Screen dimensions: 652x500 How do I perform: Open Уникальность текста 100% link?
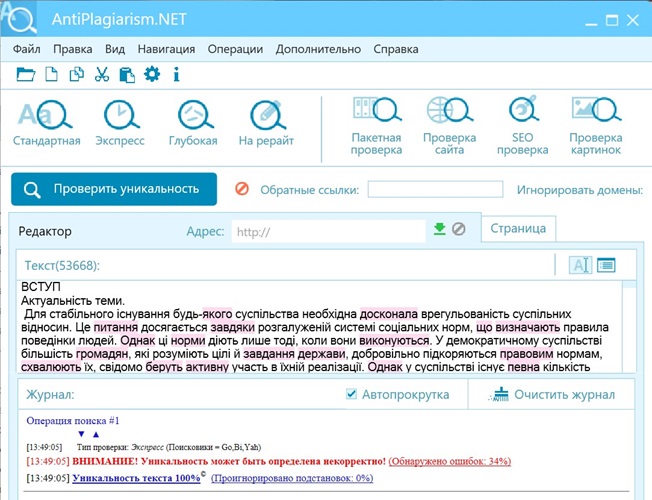[x=136, y=478]
